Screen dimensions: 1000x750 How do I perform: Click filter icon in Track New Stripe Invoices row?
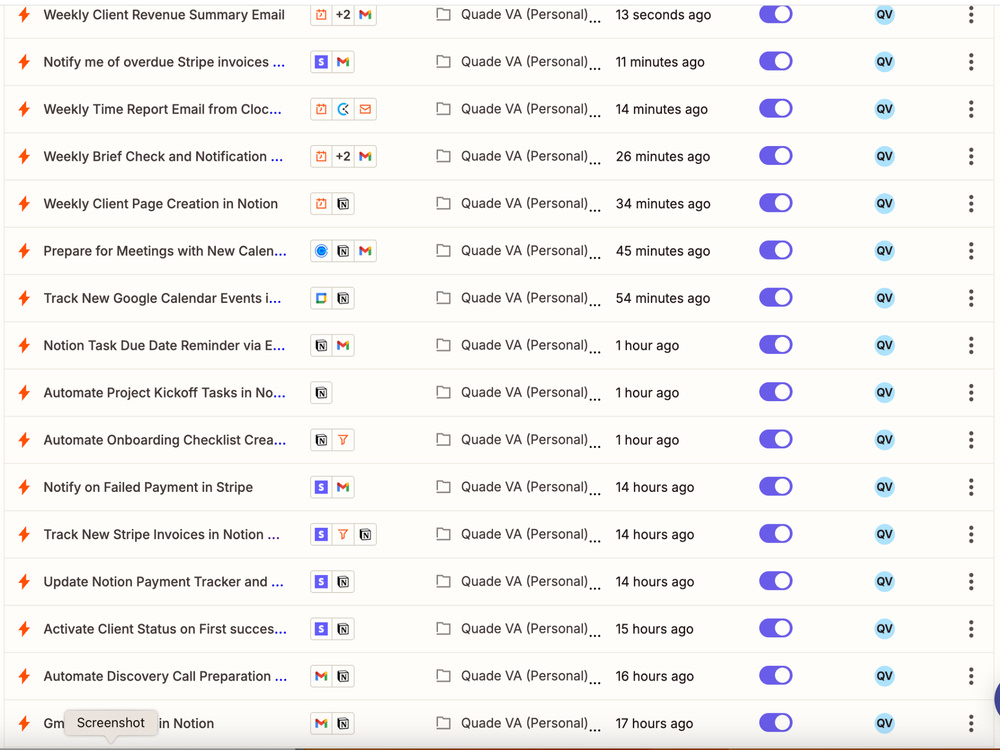click(343, 534)
